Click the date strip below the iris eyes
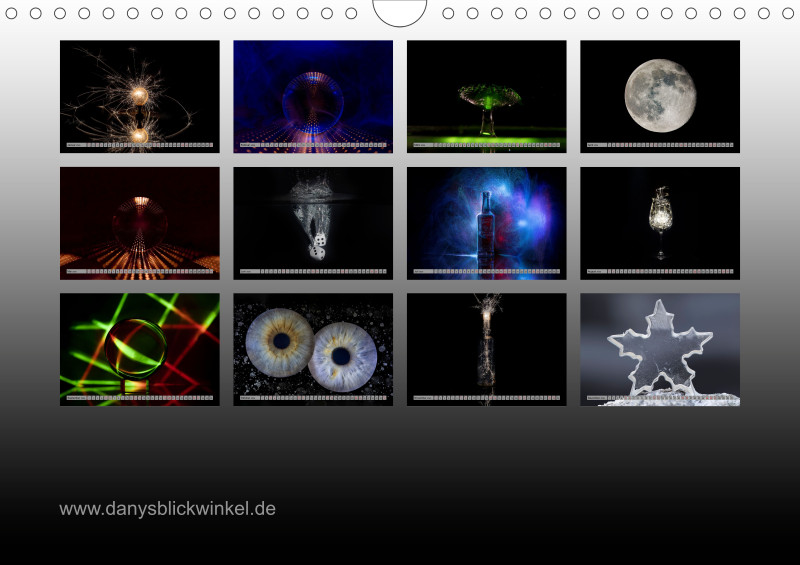Image resolution: width=800 pixels, height=565 pixels. [313, 398]
